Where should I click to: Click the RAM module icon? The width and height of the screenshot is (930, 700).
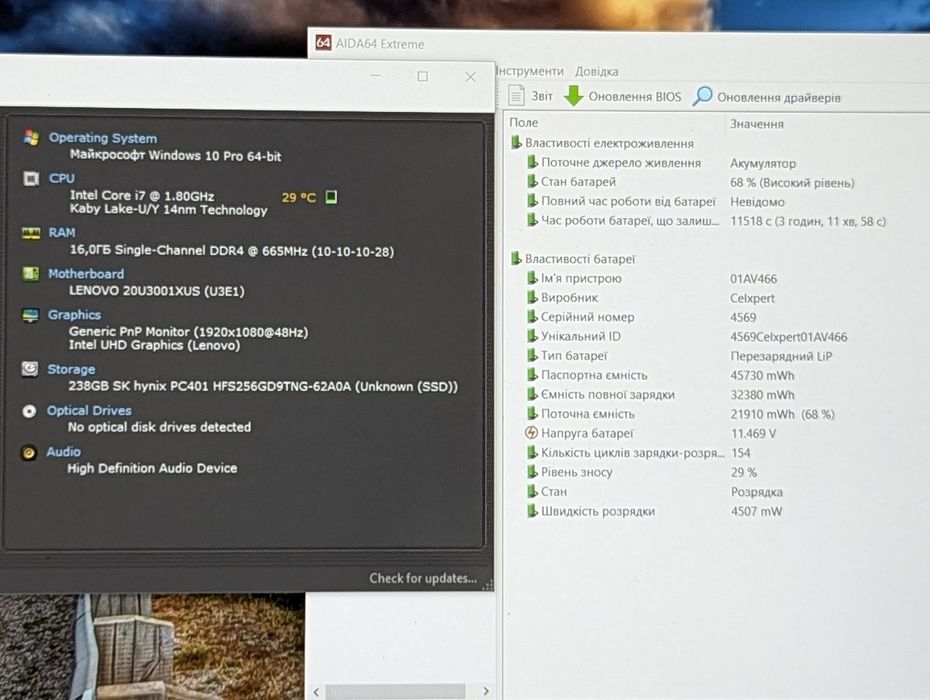point(31,233)
